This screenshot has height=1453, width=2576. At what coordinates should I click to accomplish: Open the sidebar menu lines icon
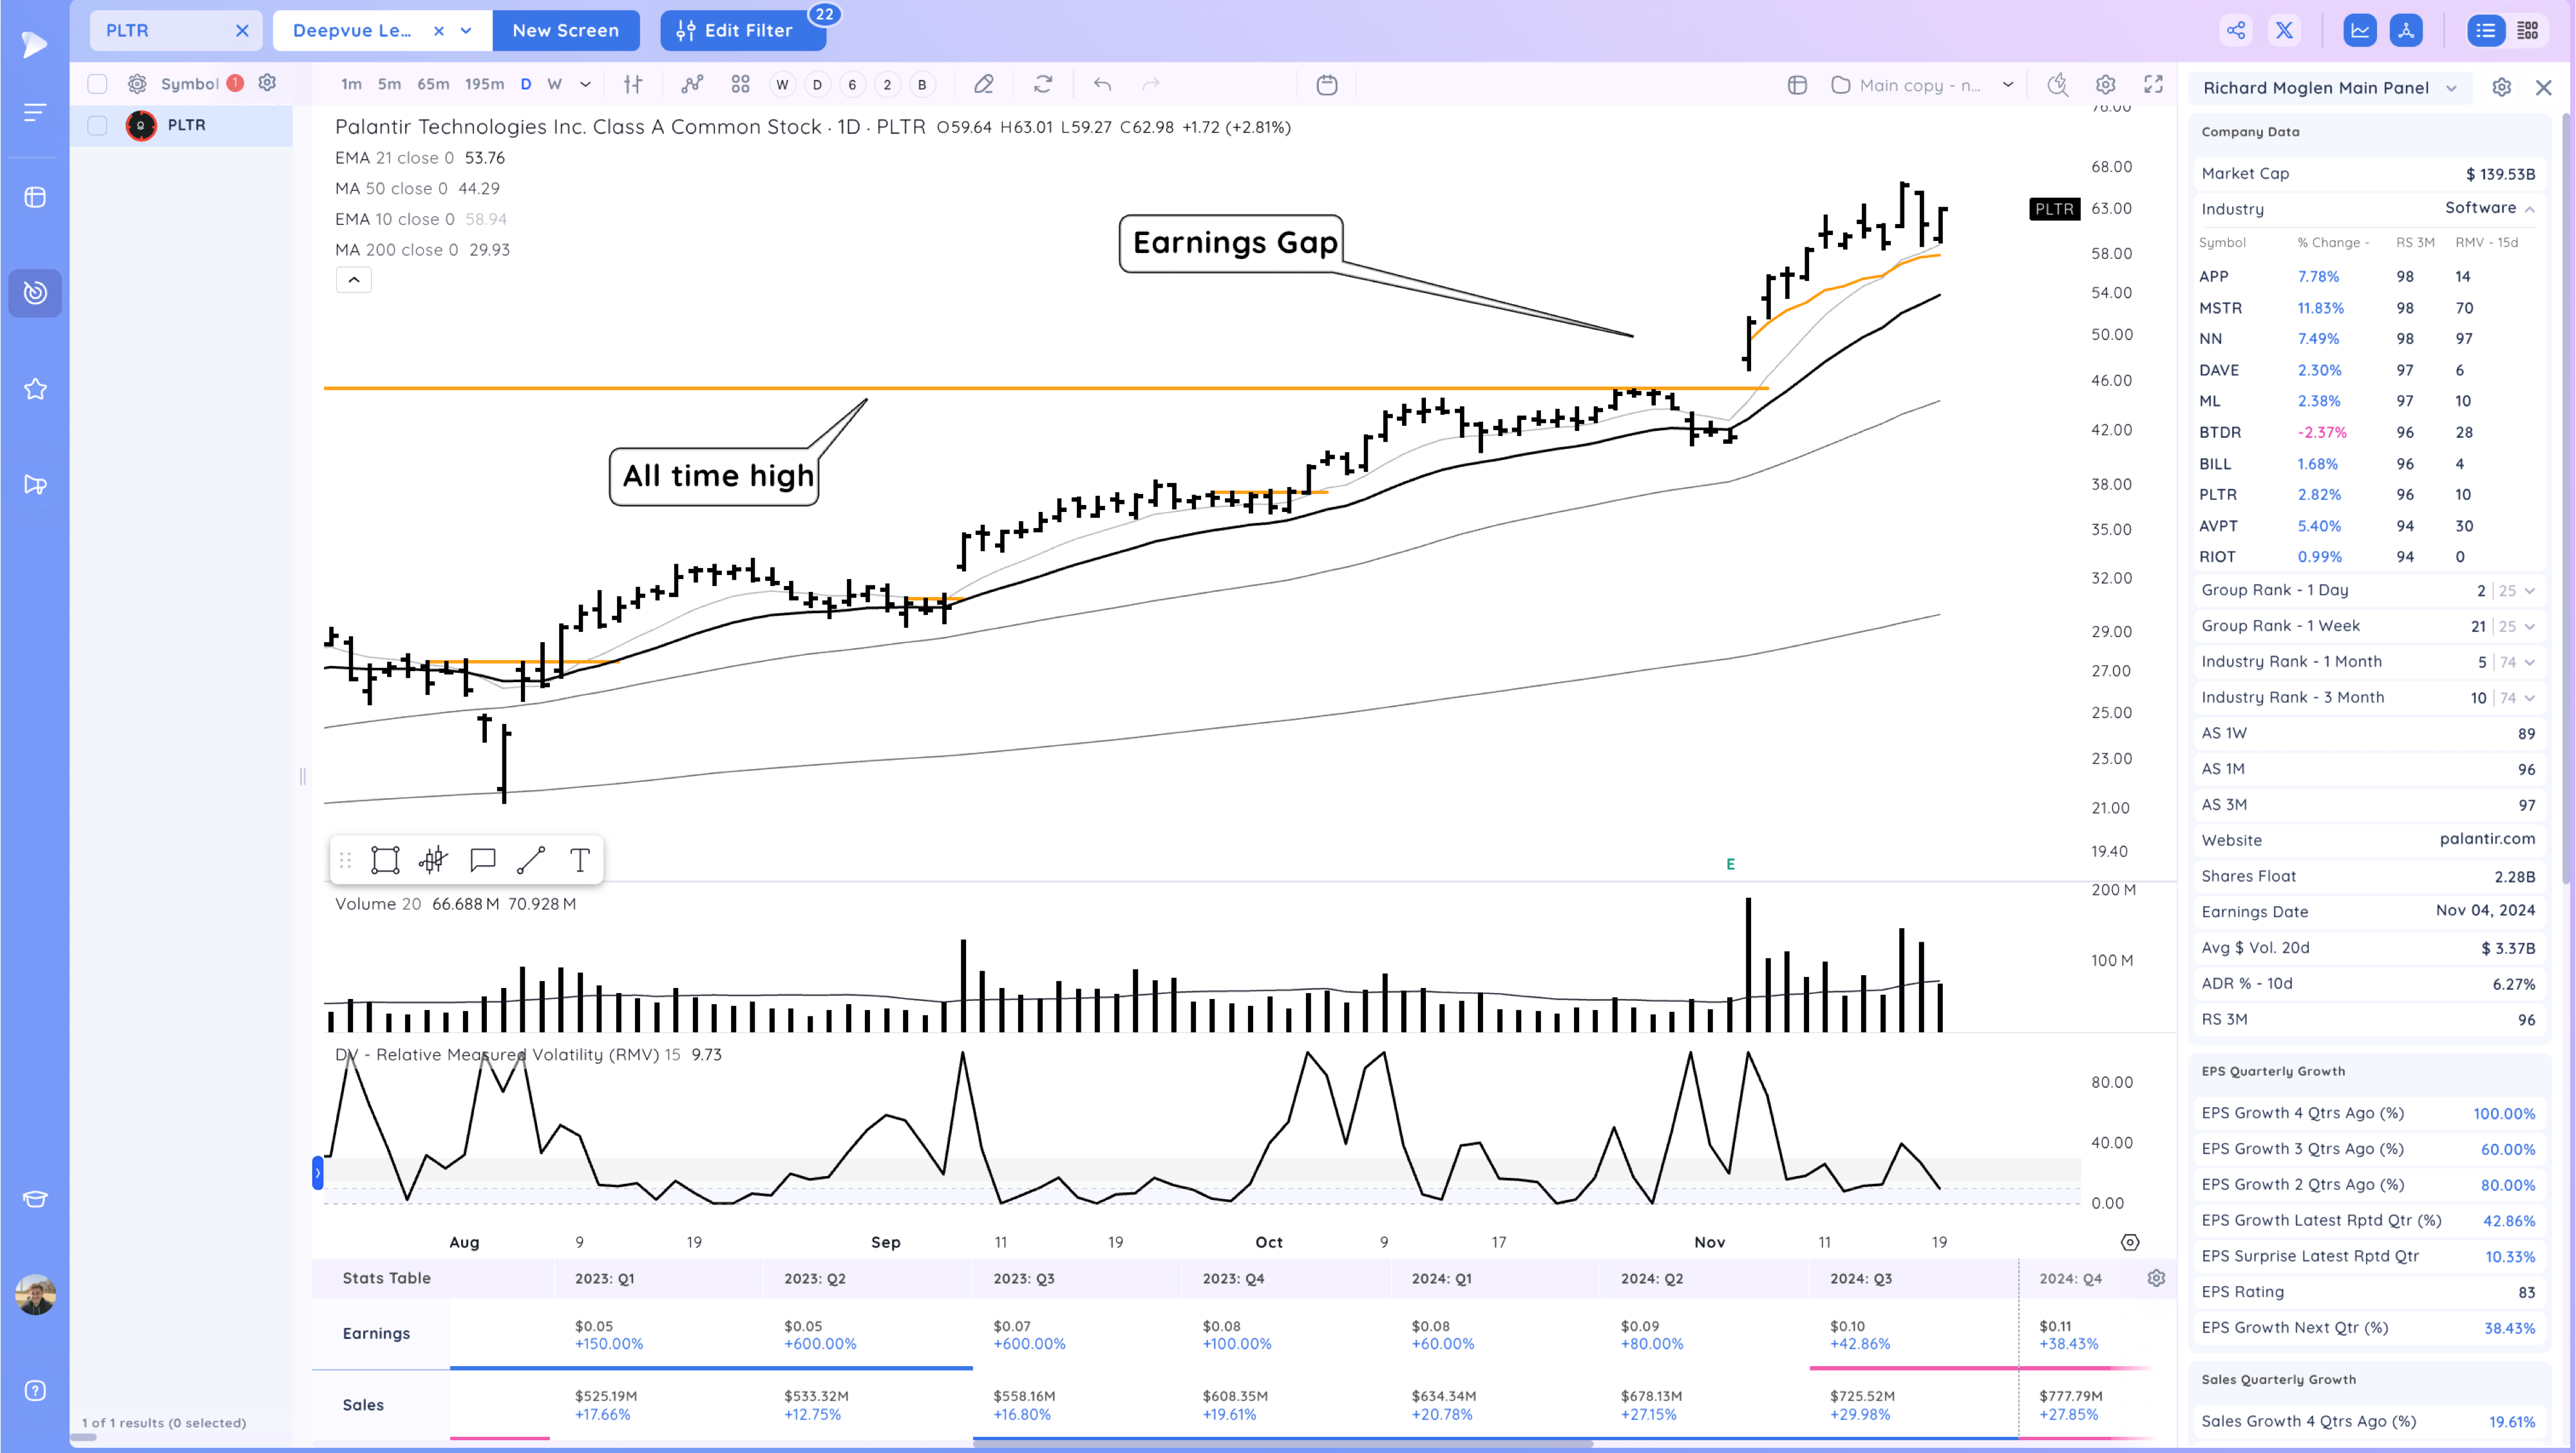point(34,113)
